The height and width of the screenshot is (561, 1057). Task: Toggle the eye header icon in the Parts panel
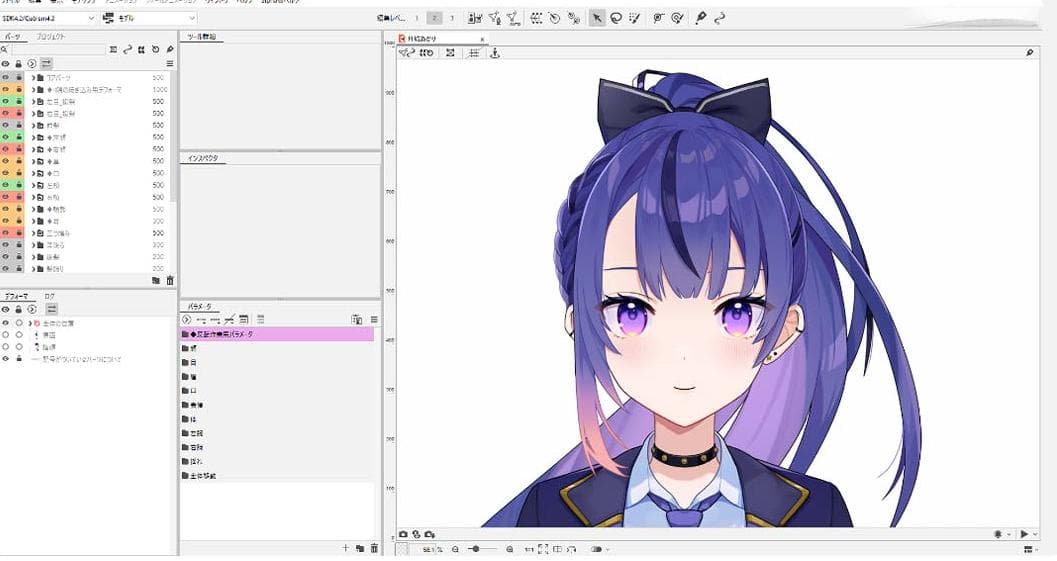point(5,63)
